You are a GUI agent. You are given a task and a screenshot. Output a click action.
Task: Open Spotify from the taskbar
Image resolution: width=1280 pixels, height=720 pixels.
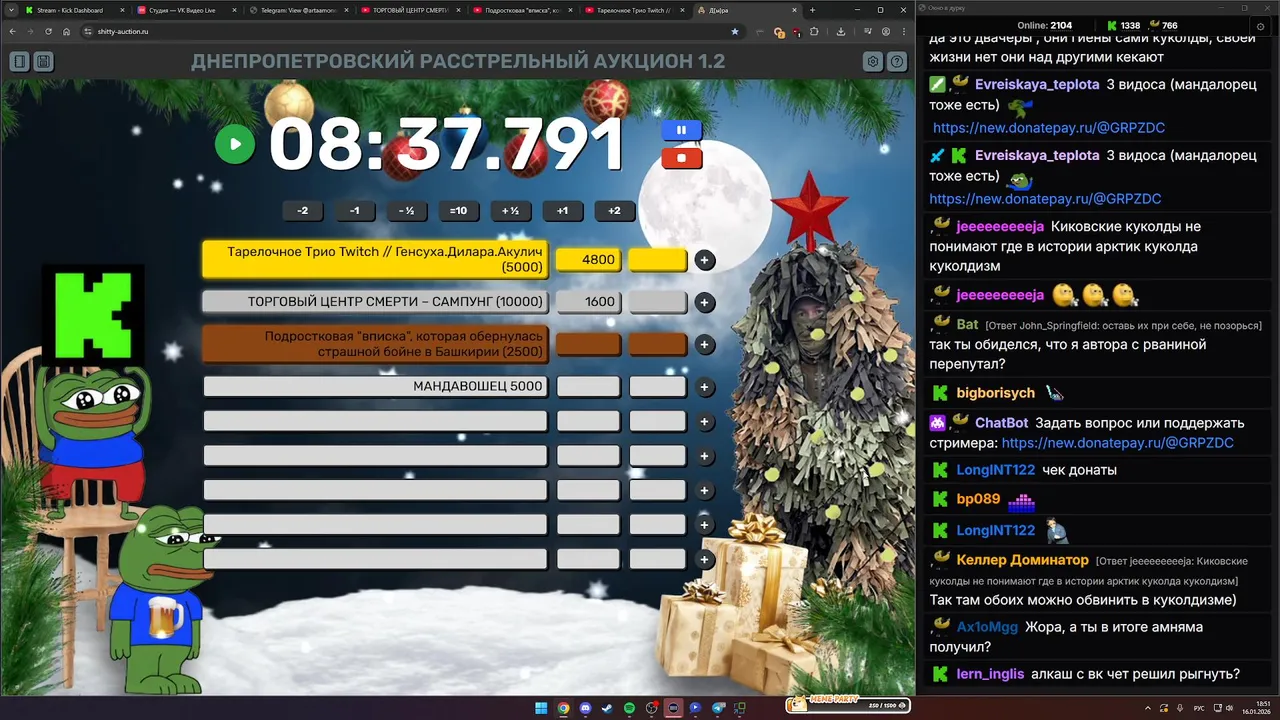629,708
